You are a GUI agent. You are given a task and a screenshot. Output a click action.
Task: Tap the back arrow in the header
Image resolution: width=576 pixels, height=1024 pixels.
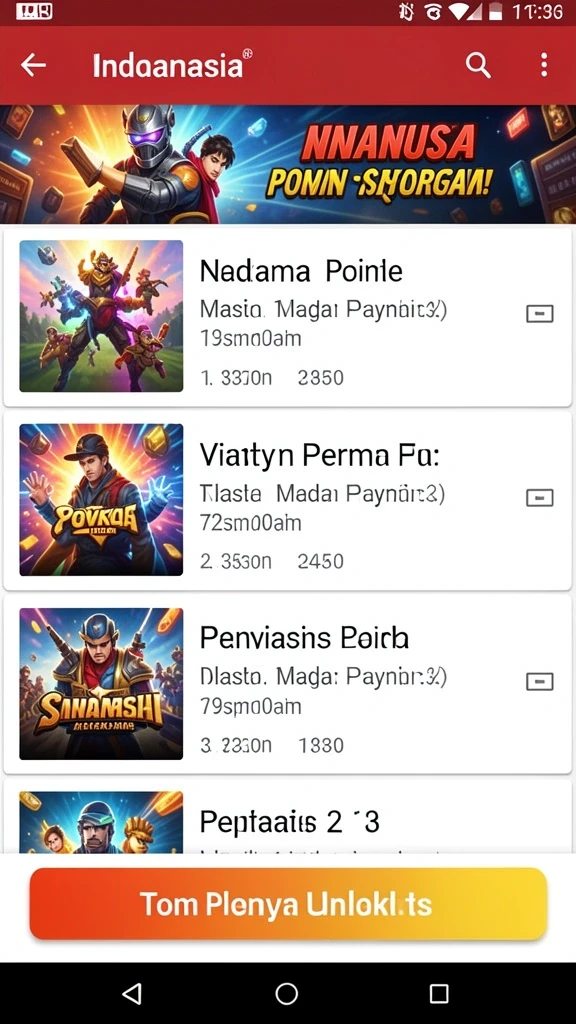coord(33,65)
